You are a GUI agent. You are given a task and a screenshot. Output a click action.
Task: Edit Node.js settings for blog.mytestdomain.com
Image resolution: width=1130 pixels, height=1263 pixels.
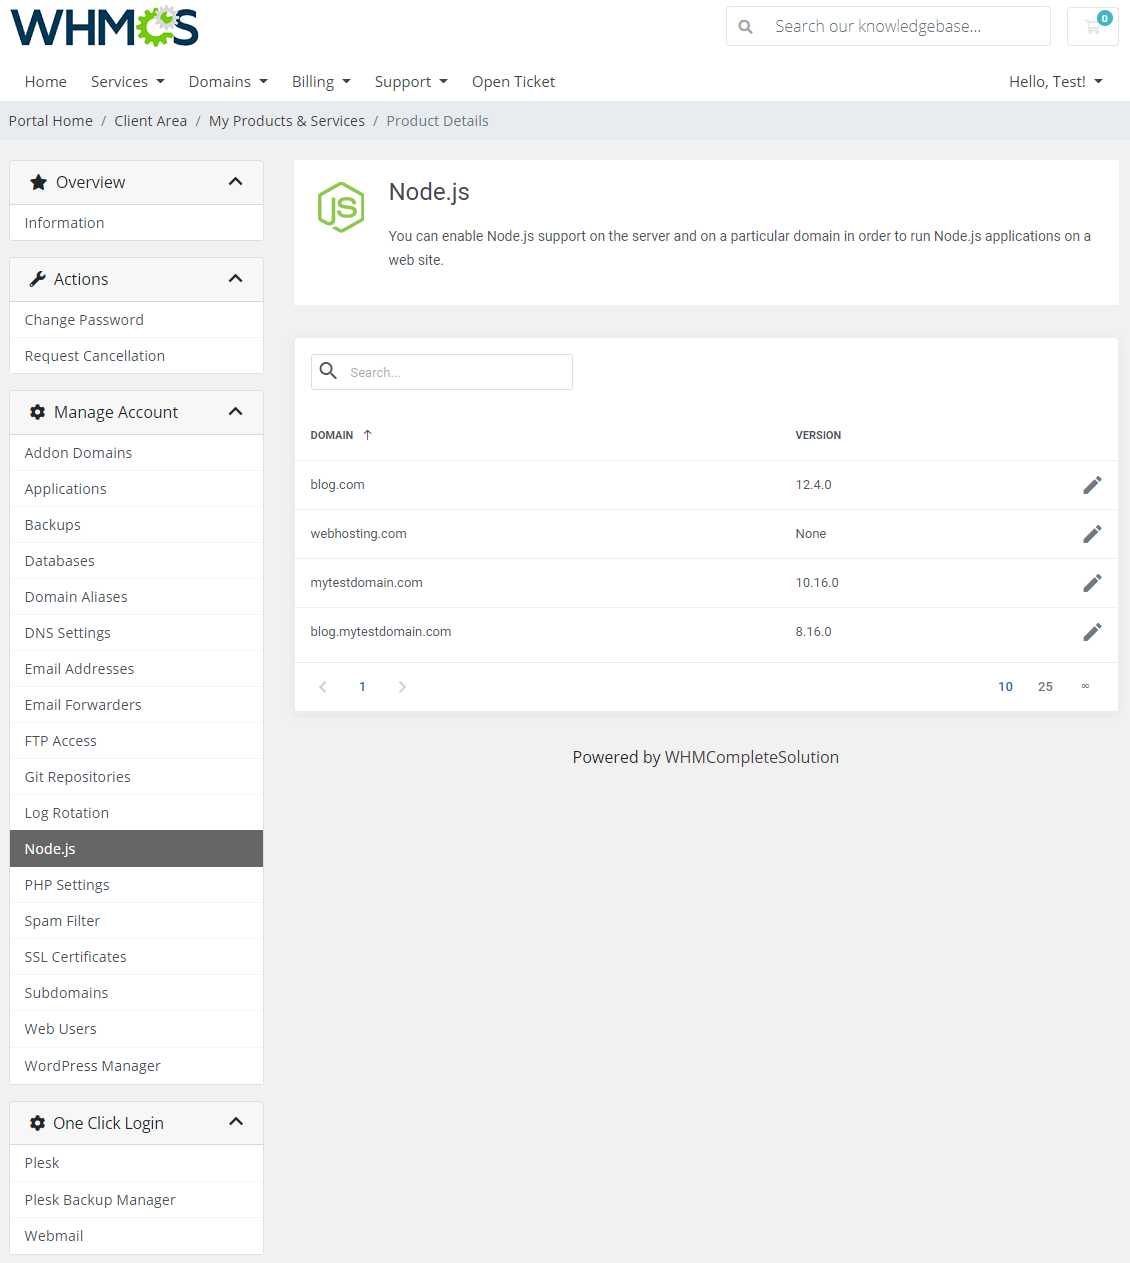coord(1092,632)
